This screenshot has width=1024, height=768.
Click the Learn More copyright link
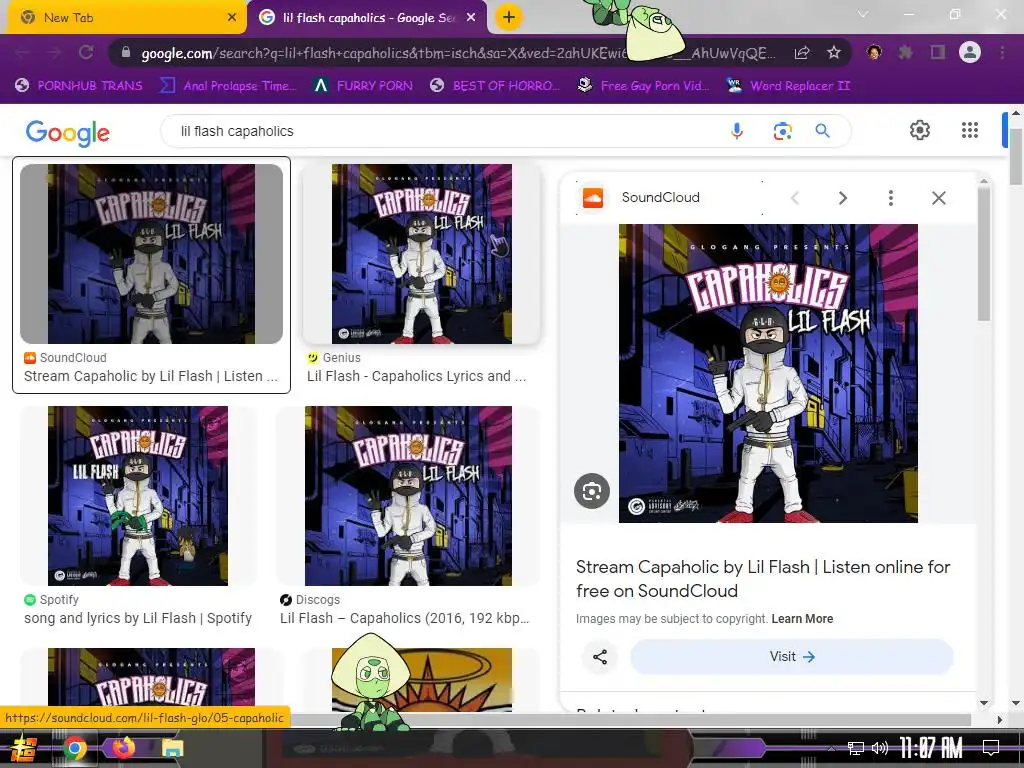[x=802, y=618]
